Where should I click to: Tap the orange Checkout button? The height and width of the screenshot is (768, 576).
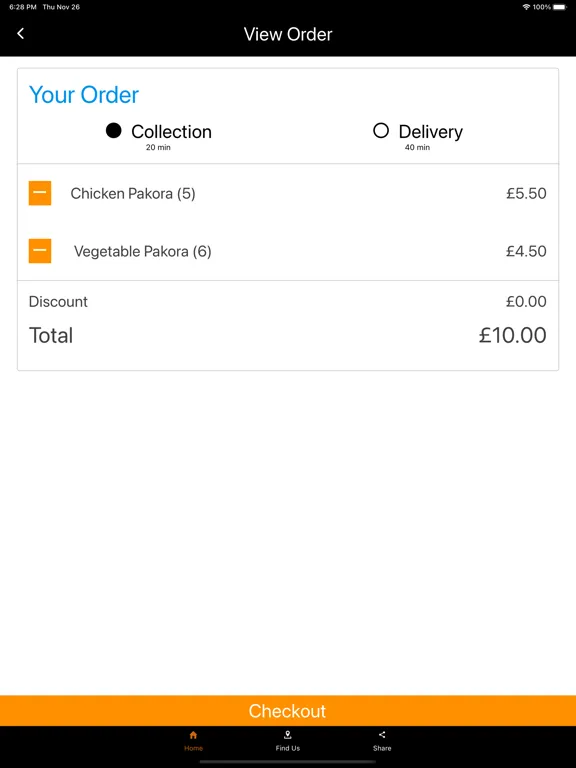coord(288,711)
